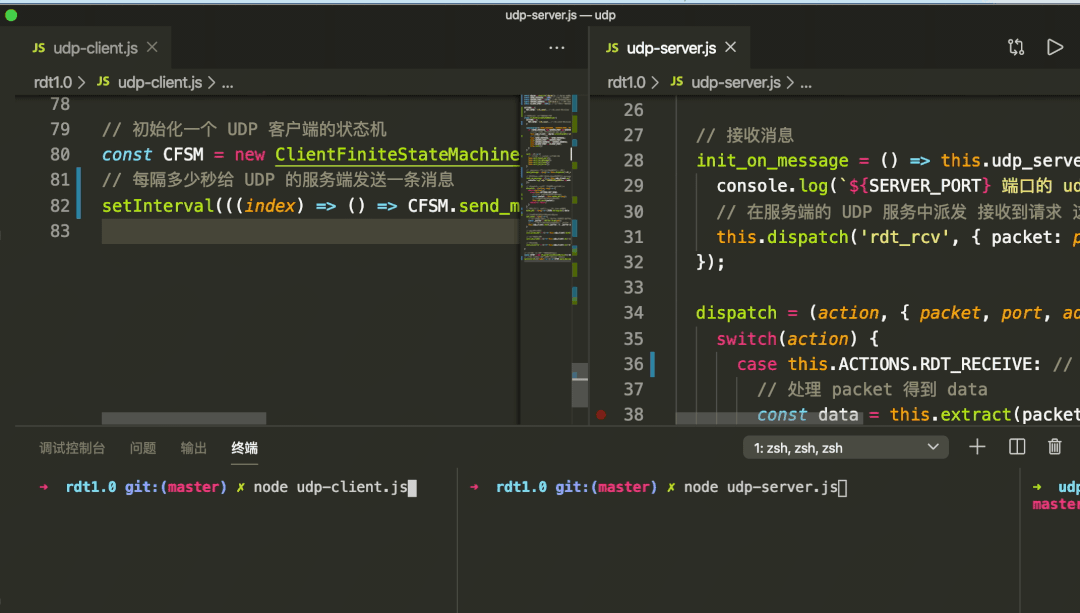Click 'switch' keyword on line 35
The width and height of the screenshot is (1080, 613).
(747, 339)
